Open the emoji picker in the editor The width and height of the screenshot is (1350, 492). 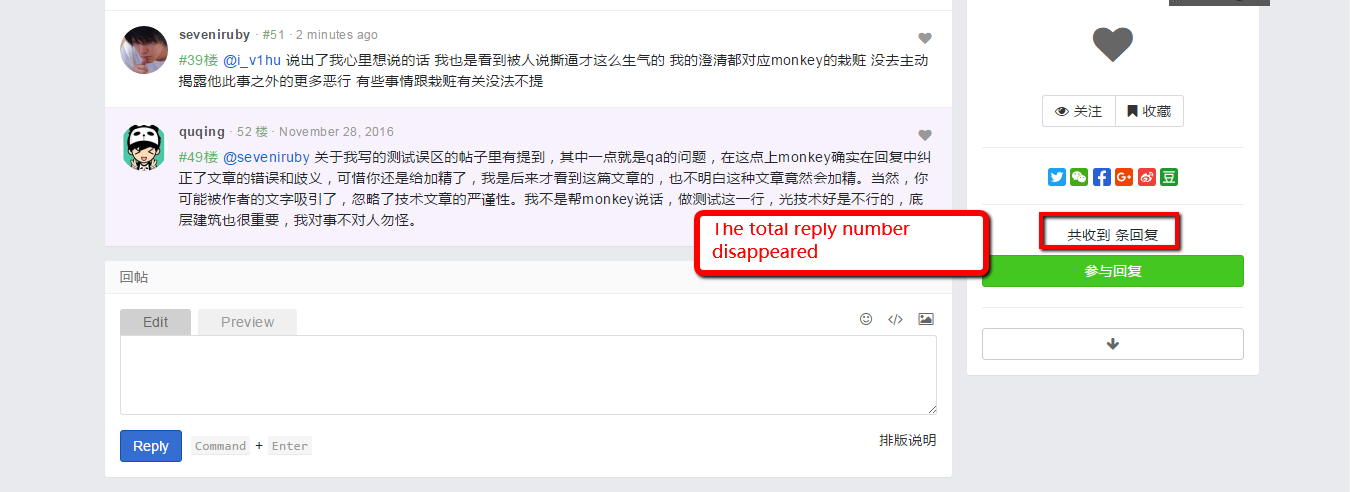[866, 319]
